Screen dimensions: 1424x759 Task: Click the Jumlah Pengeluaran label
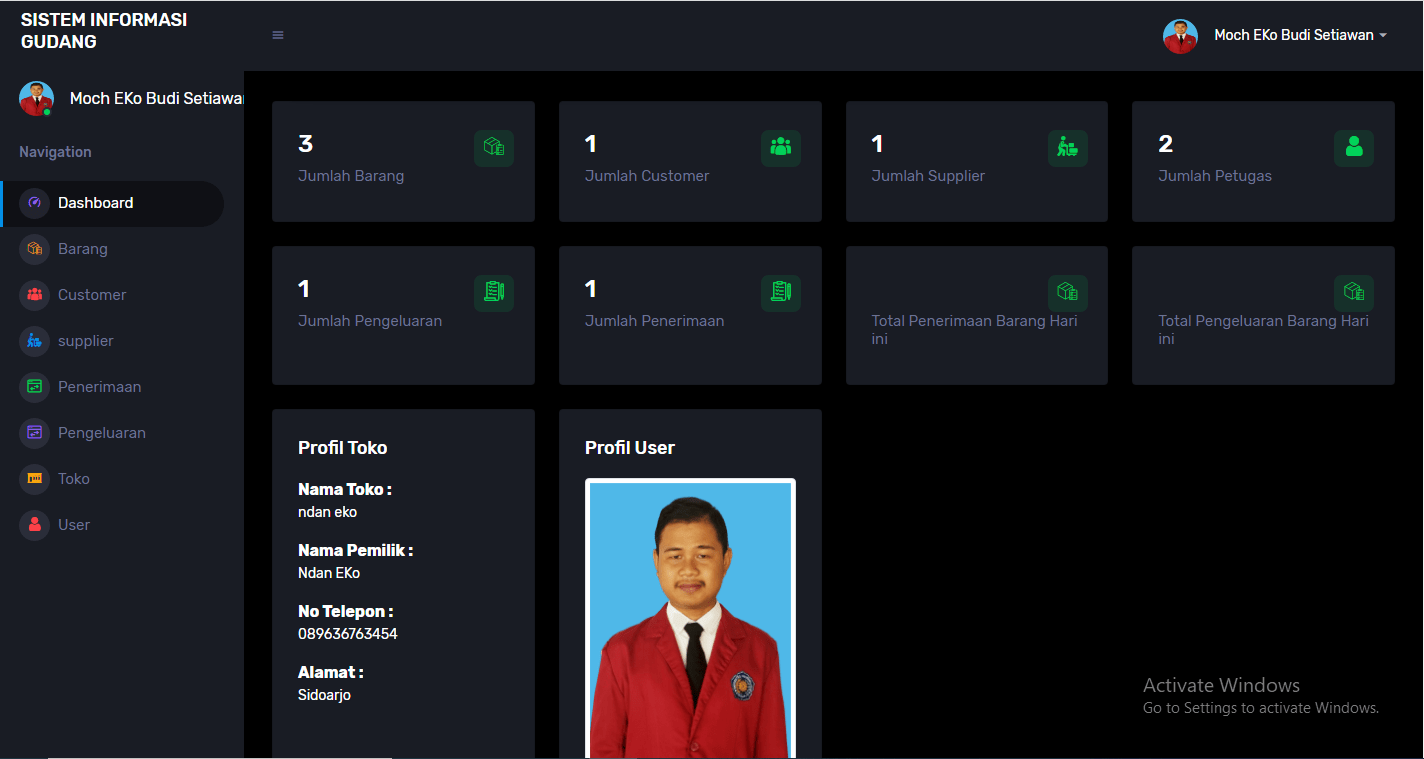[370, 321]
